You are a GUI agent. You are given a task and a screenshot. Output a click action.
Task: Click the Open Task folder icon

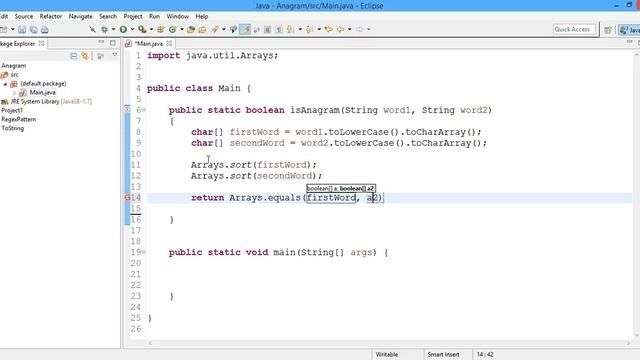coord(202,29)
